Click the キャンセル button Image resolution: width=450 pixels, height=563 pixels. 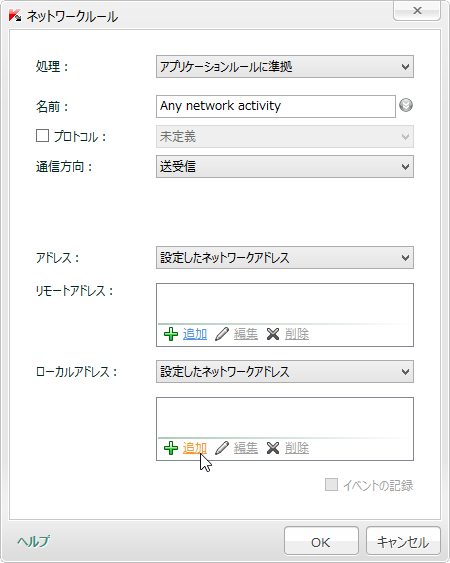coord(403,541)
